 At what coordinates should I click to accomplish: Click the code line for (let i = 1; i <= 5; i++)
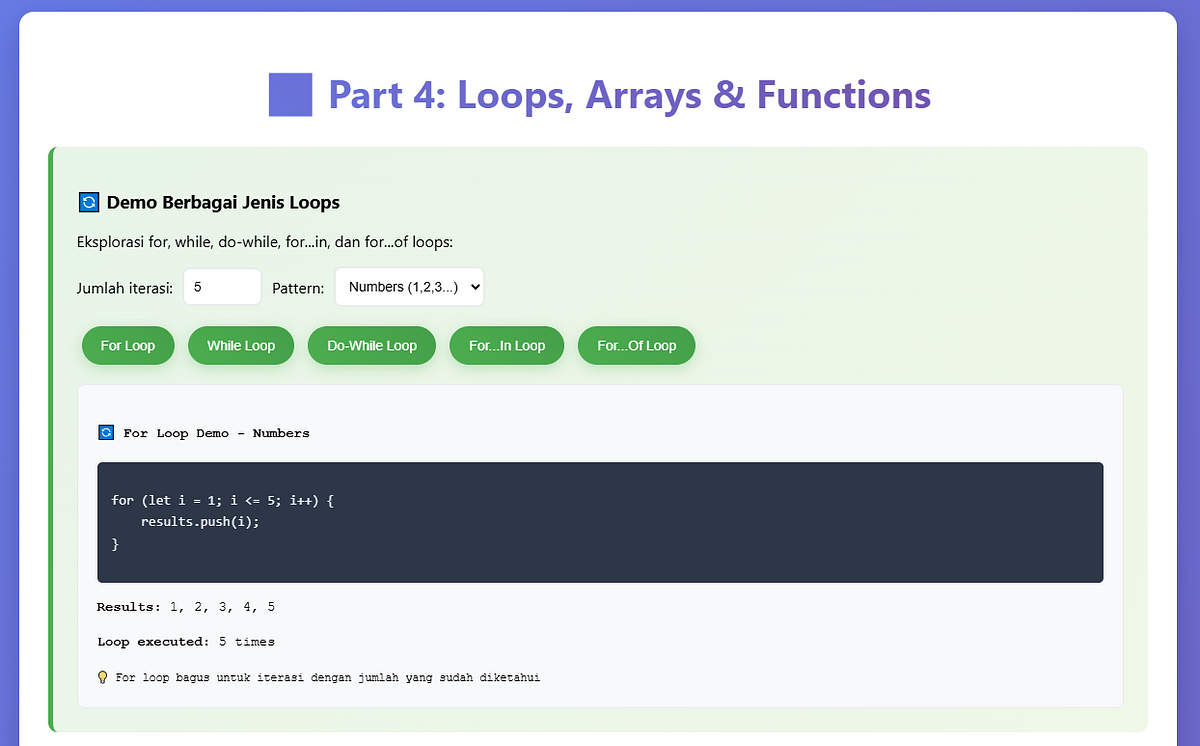click(222, 500)
